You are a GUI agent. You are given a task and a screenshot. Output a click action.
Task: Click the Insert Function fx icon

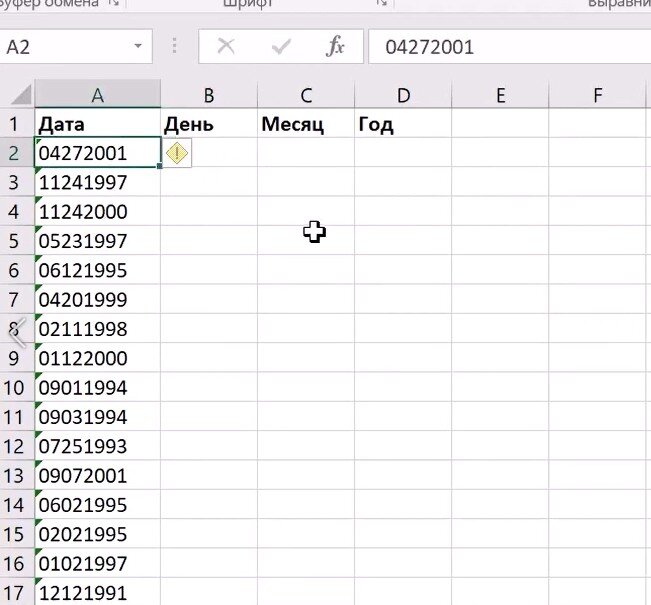click(335, 46)
